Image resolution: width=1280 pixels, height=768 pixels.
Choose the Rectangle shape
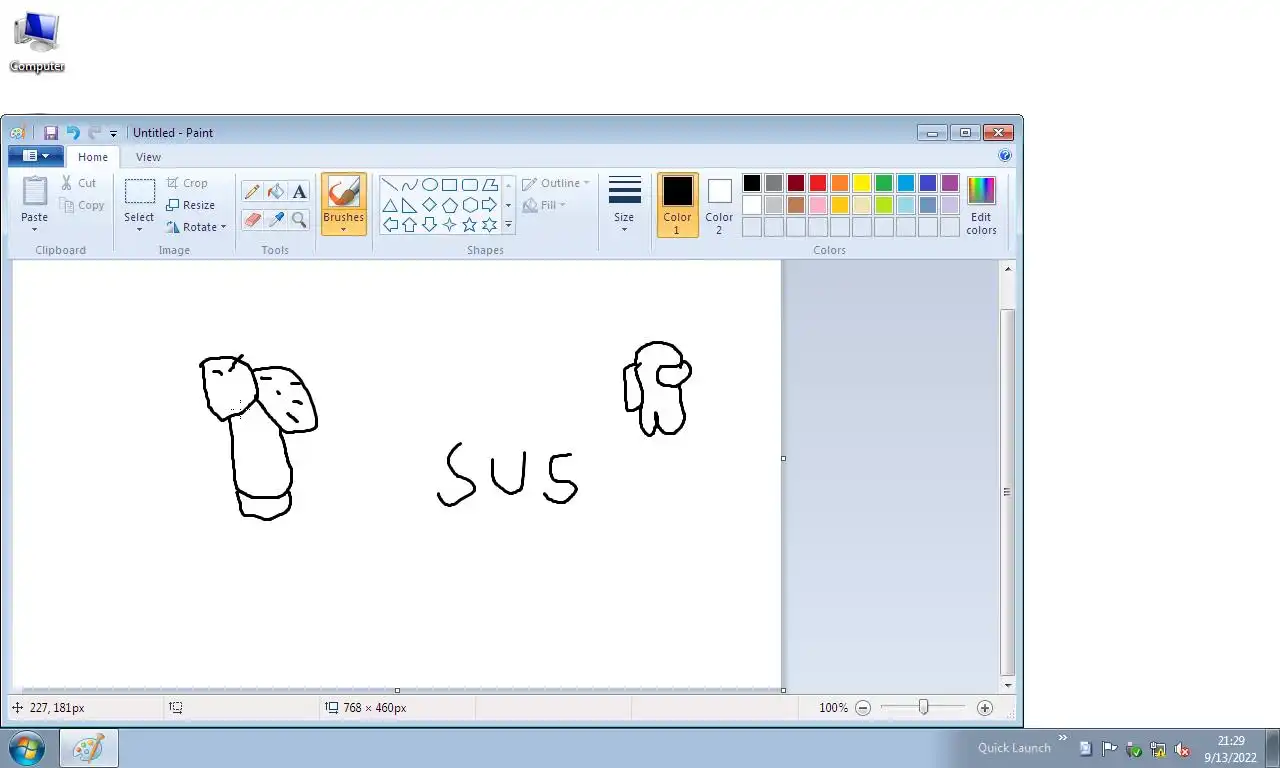pyautogui.click(x=450, y=185)
